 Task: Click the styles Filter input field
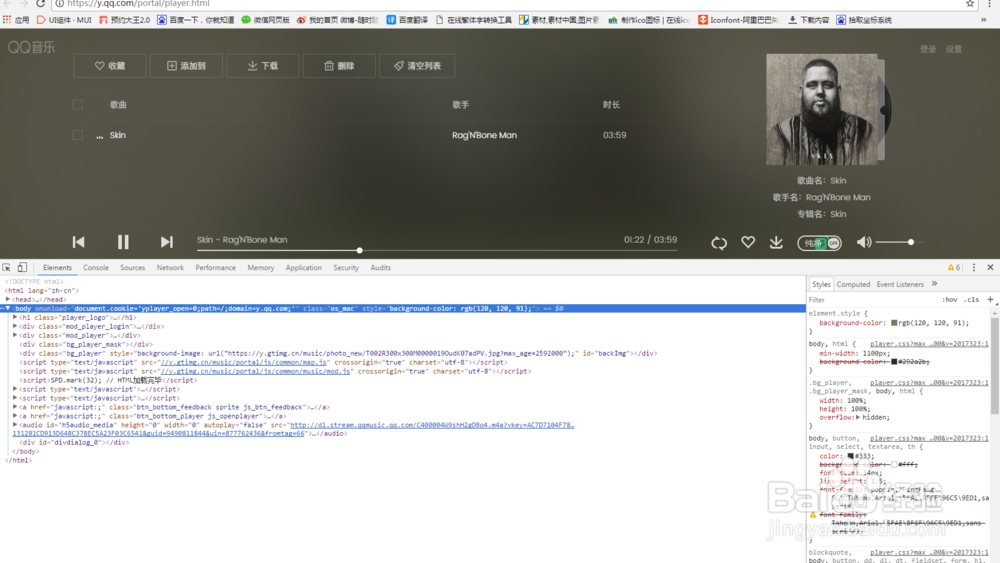tap(871, 300)
